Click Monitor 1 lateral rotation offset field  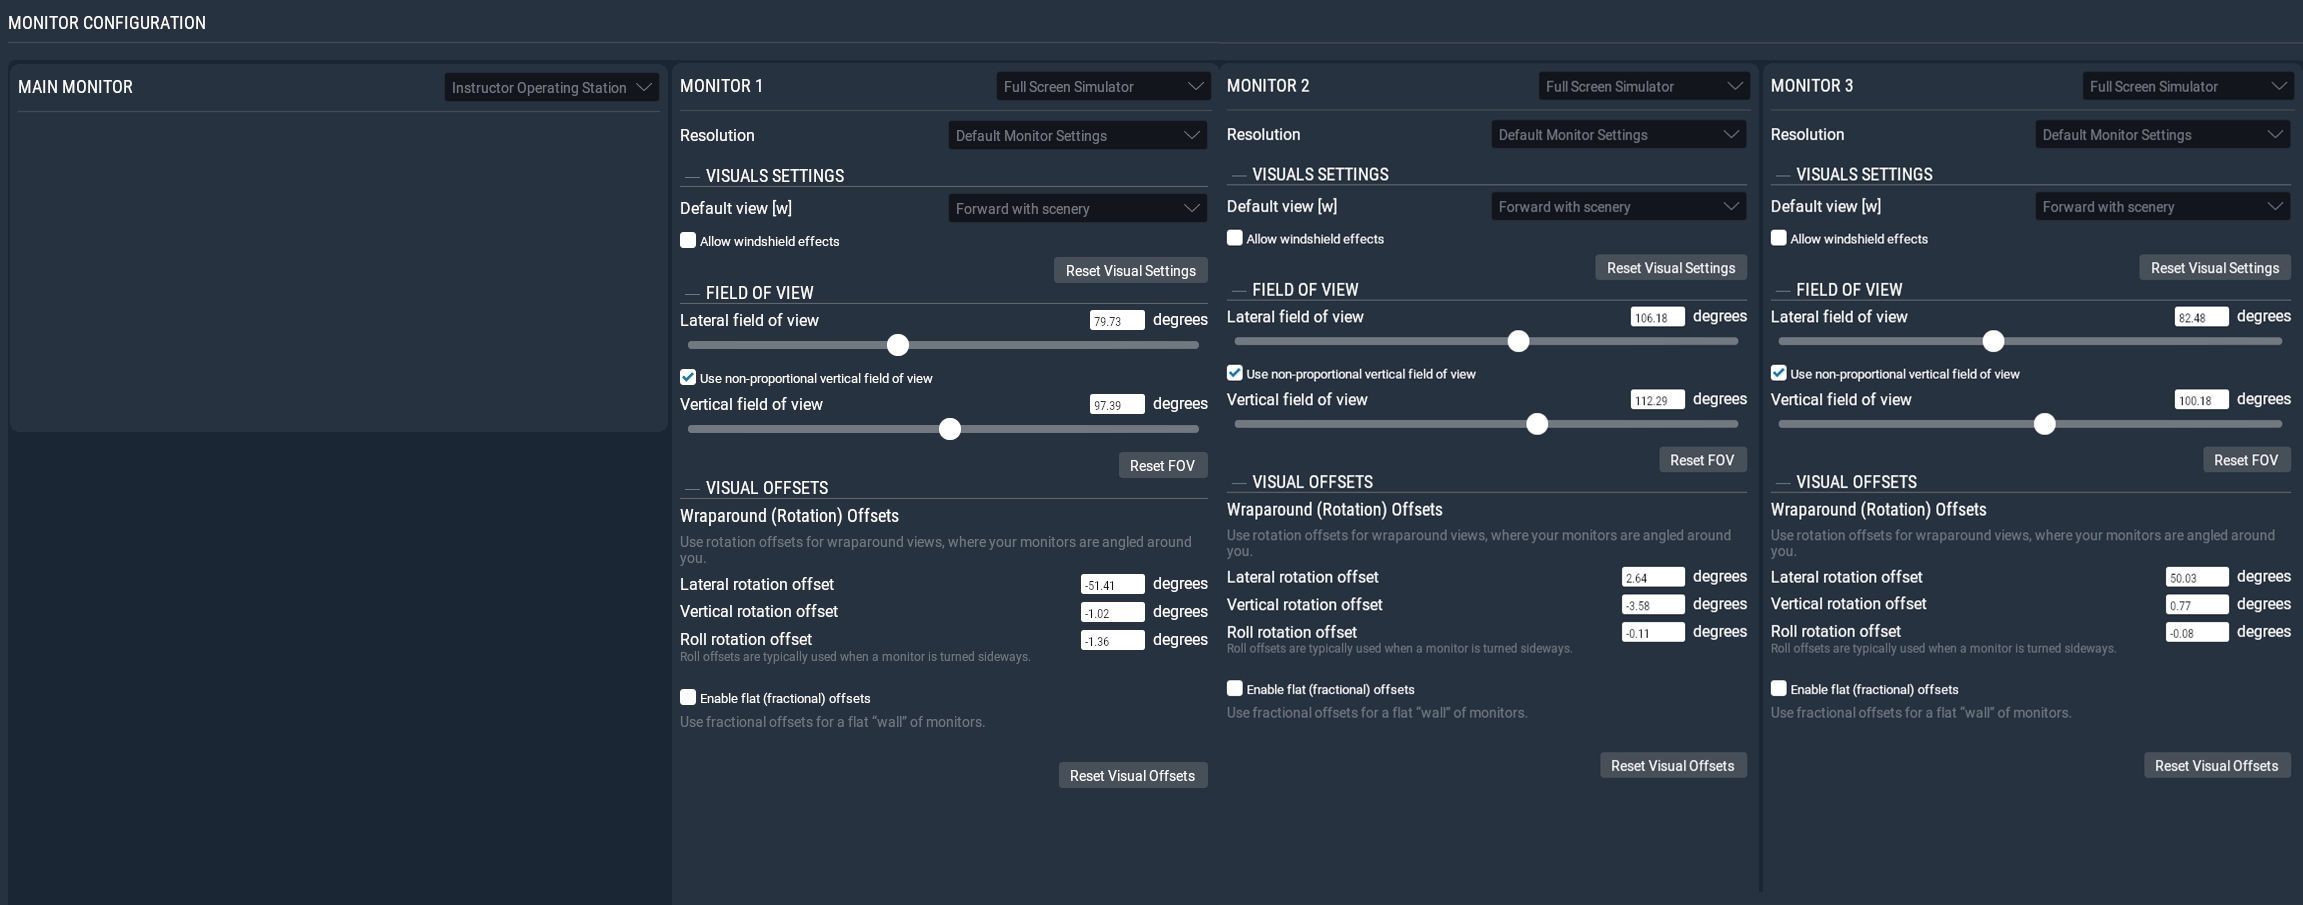1112,584
